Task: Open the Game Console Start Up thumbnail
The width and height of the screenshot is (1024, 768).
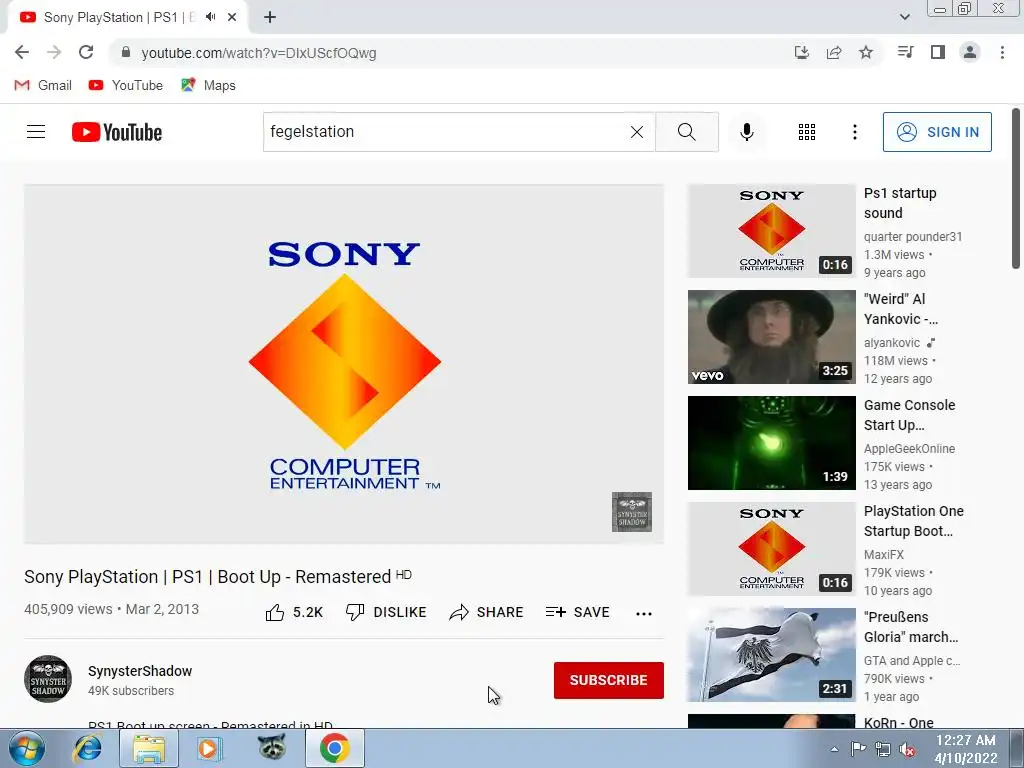Action: (771, 443)
